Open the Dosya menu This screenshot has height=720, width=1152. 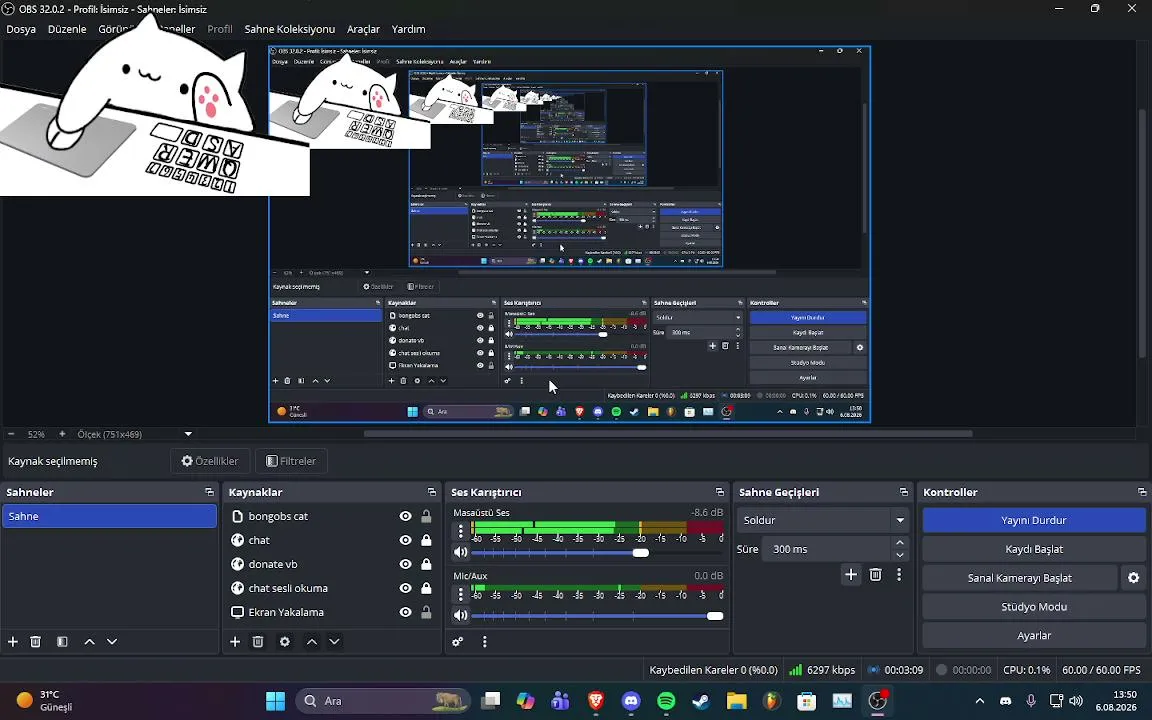click(21, 29)
